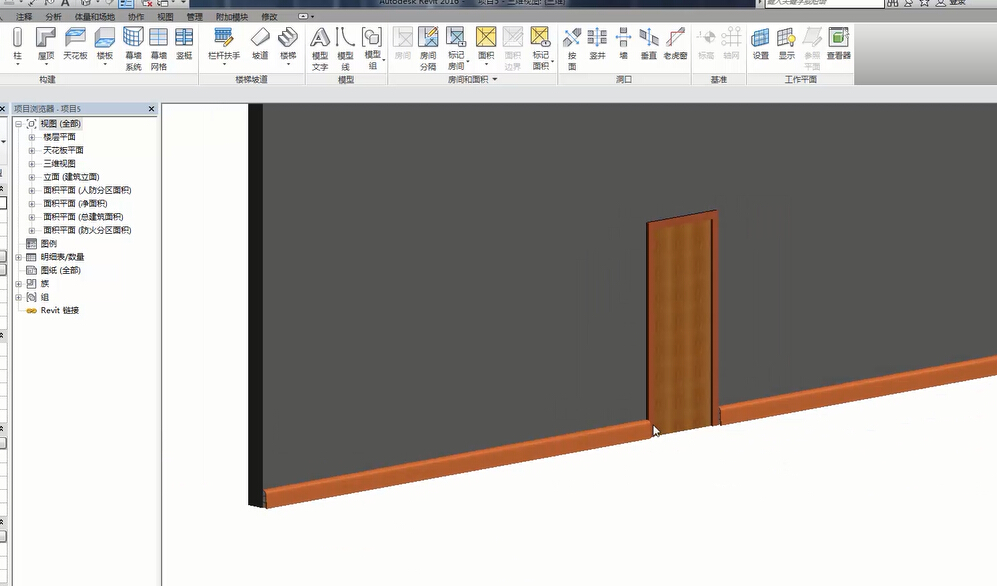997x586 pixels.
Task: Select 图例 in project browser
Action: click(49, 244)
